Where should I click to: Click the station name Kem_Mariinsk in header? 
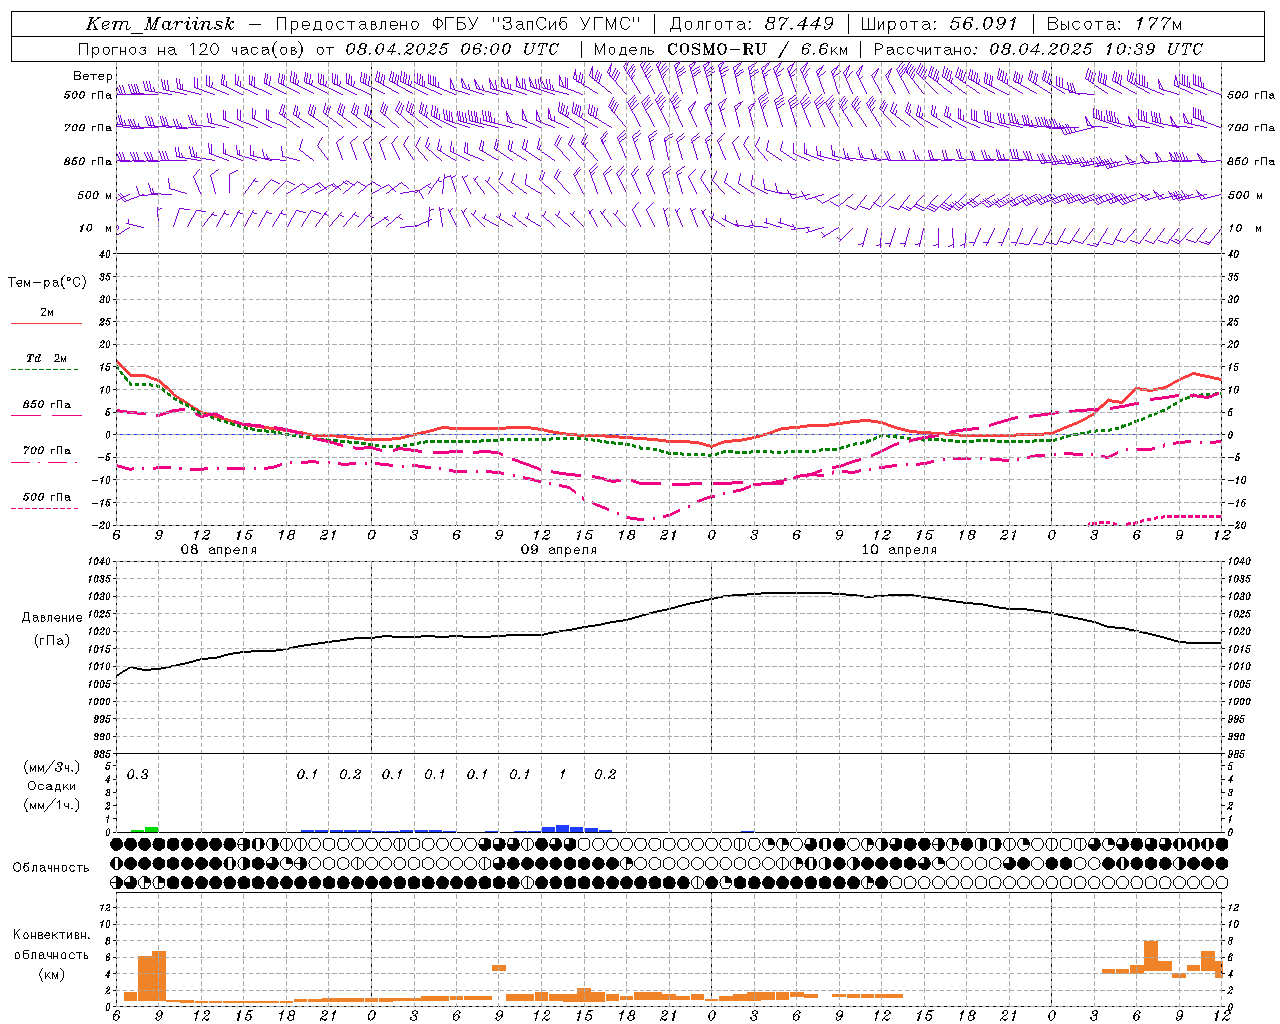[160, 24]
